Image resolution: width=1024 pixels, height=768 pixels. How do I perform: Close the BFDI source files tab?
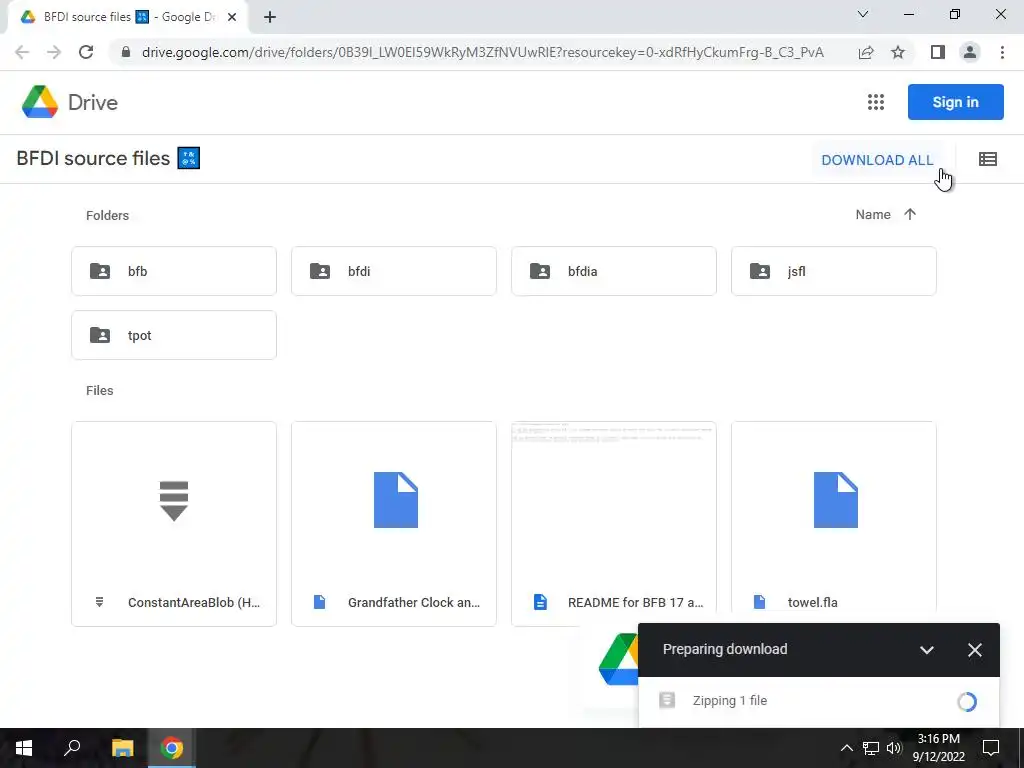tap(232, 17)
